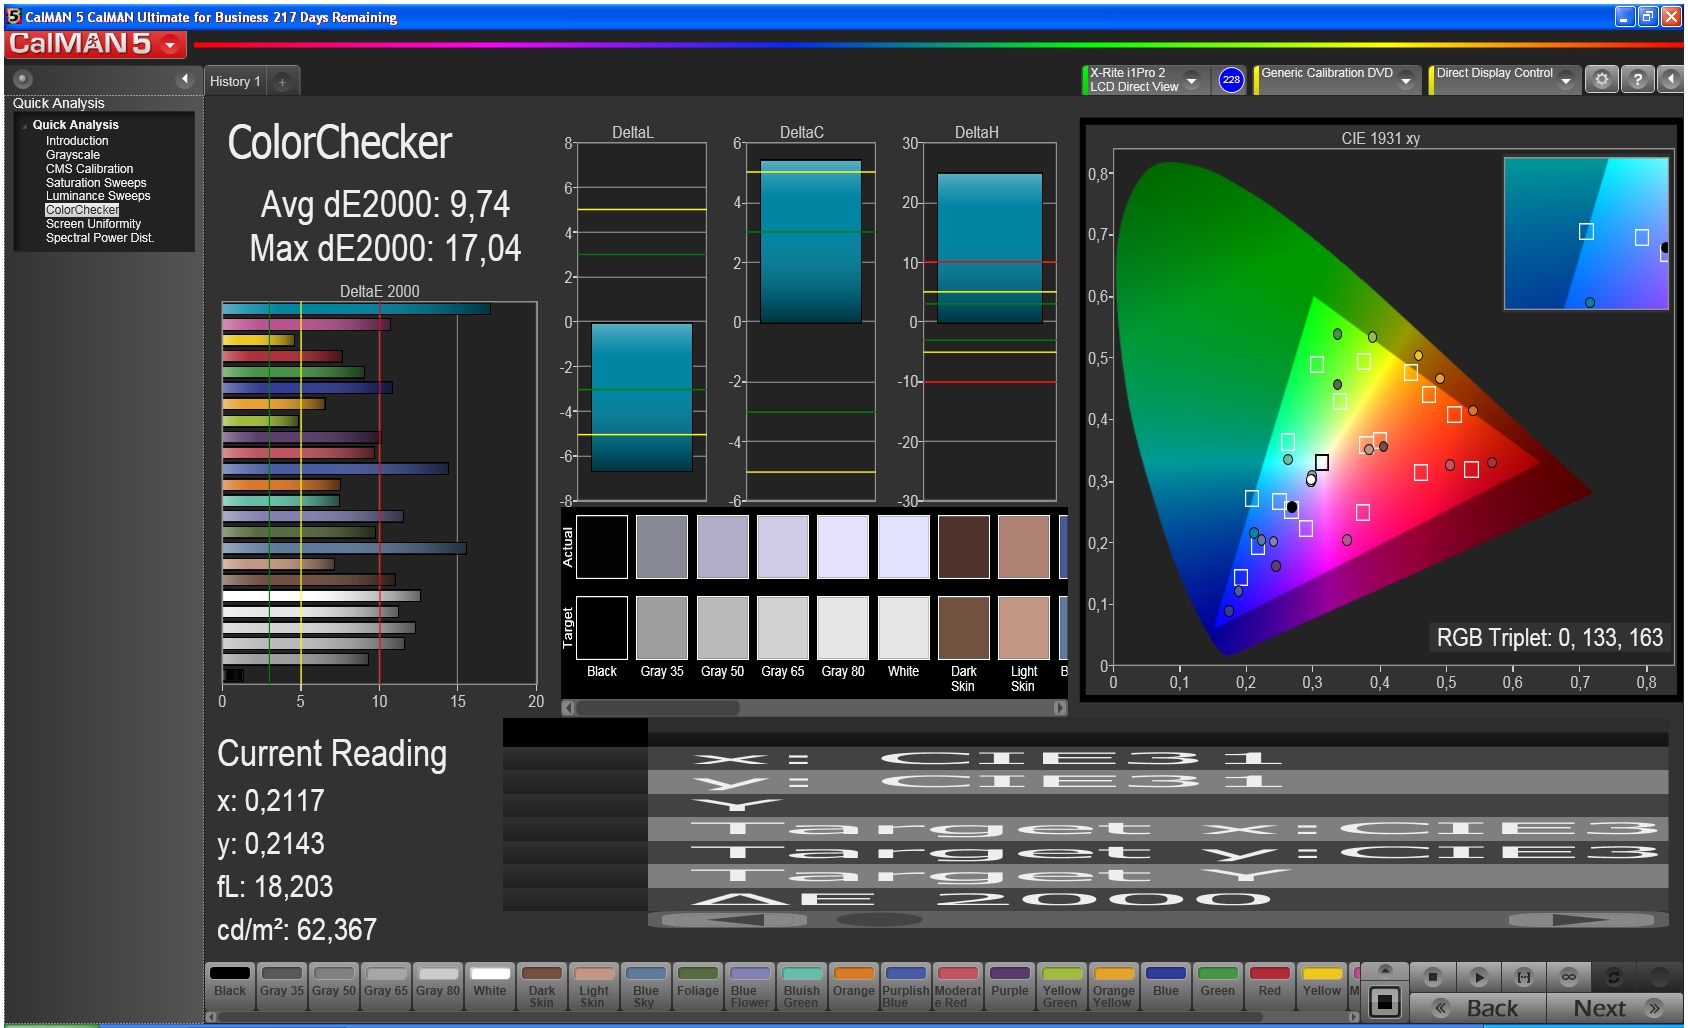
Task: Click the CIE 1931 xy zoomed inset view
Action: click(1586, 233)
